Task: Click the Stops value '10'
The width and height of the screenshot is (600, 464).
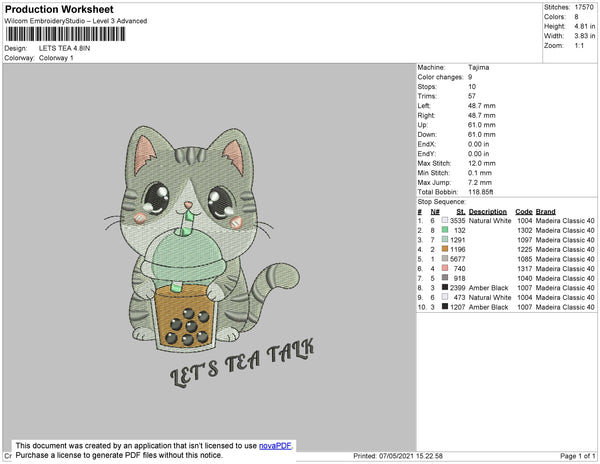Action: point(472,86)
